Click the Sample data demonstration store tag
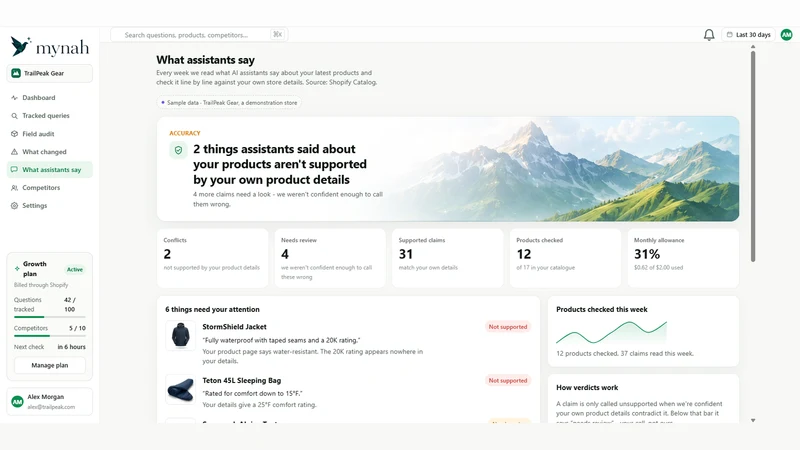 (x=229, y=103)
